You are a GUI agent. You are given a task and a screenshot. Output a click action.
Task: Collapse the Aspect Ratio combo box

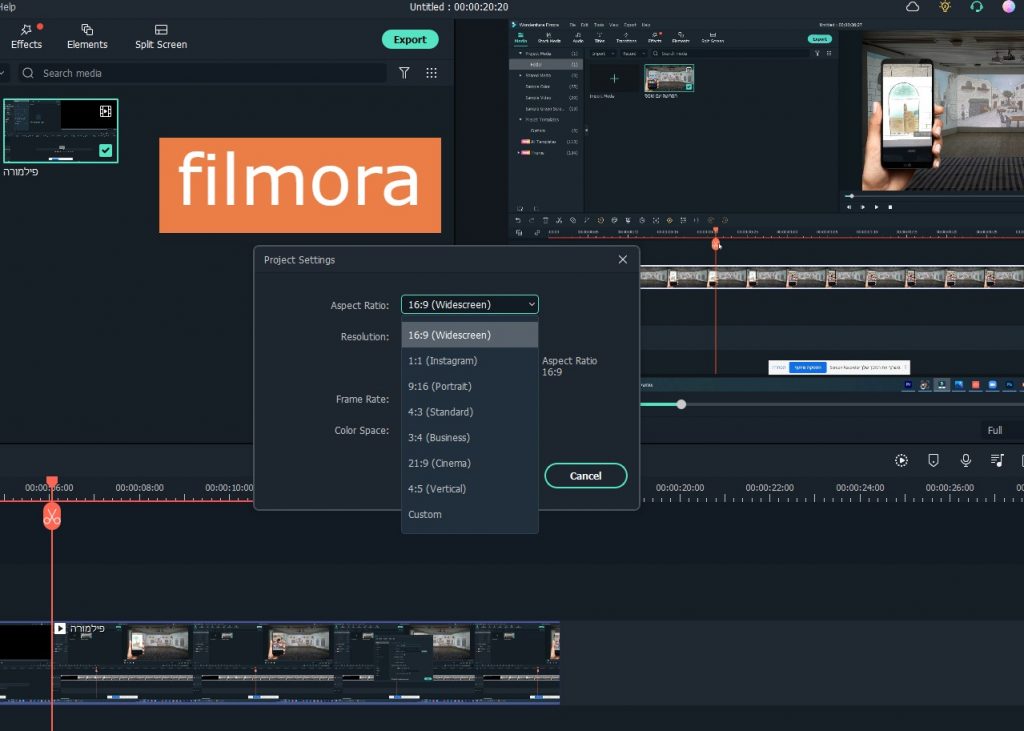point(470,304)
